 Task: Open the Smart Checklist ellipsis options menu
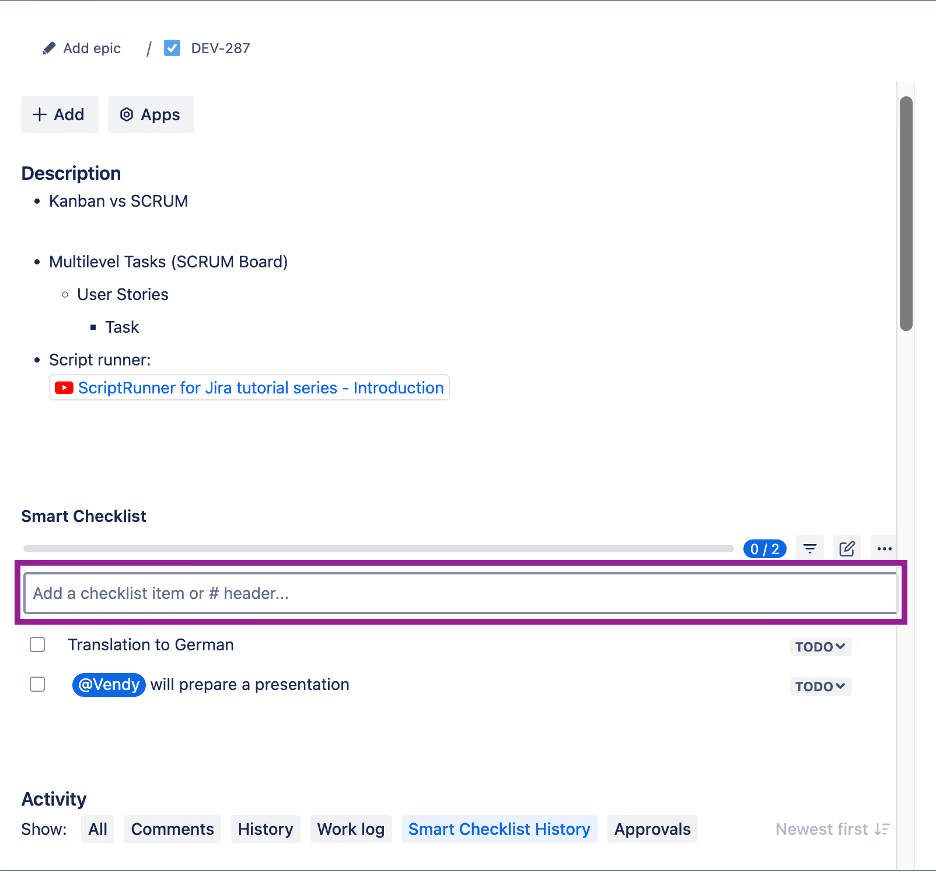click(x=884, y=548)
